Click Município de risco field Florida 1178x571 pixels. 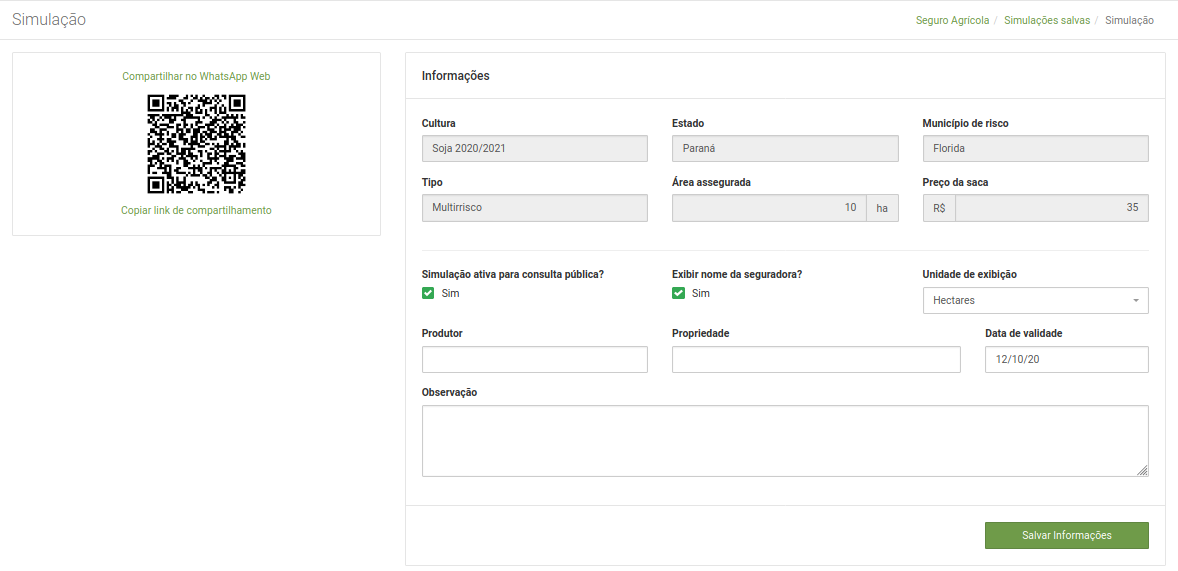1035,149
